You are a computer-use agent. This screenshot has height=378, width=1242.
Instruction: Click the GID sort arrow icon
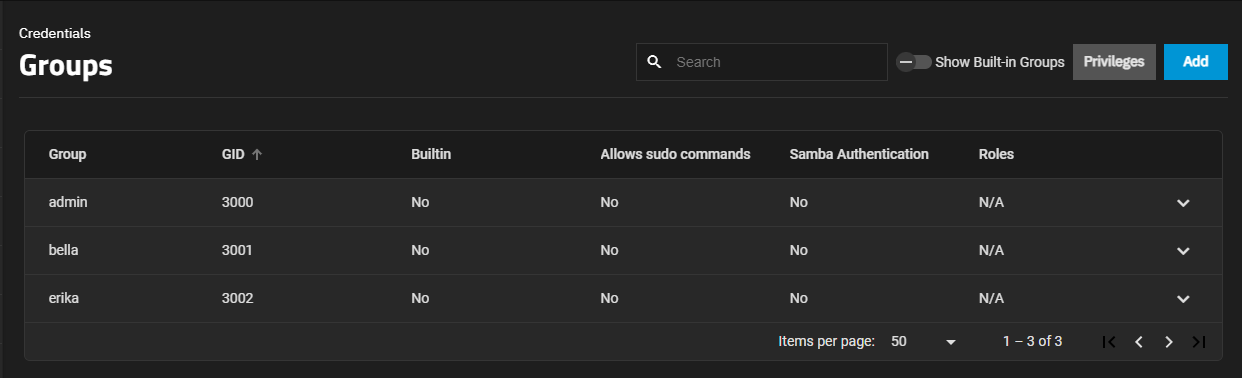pos(257,154)
